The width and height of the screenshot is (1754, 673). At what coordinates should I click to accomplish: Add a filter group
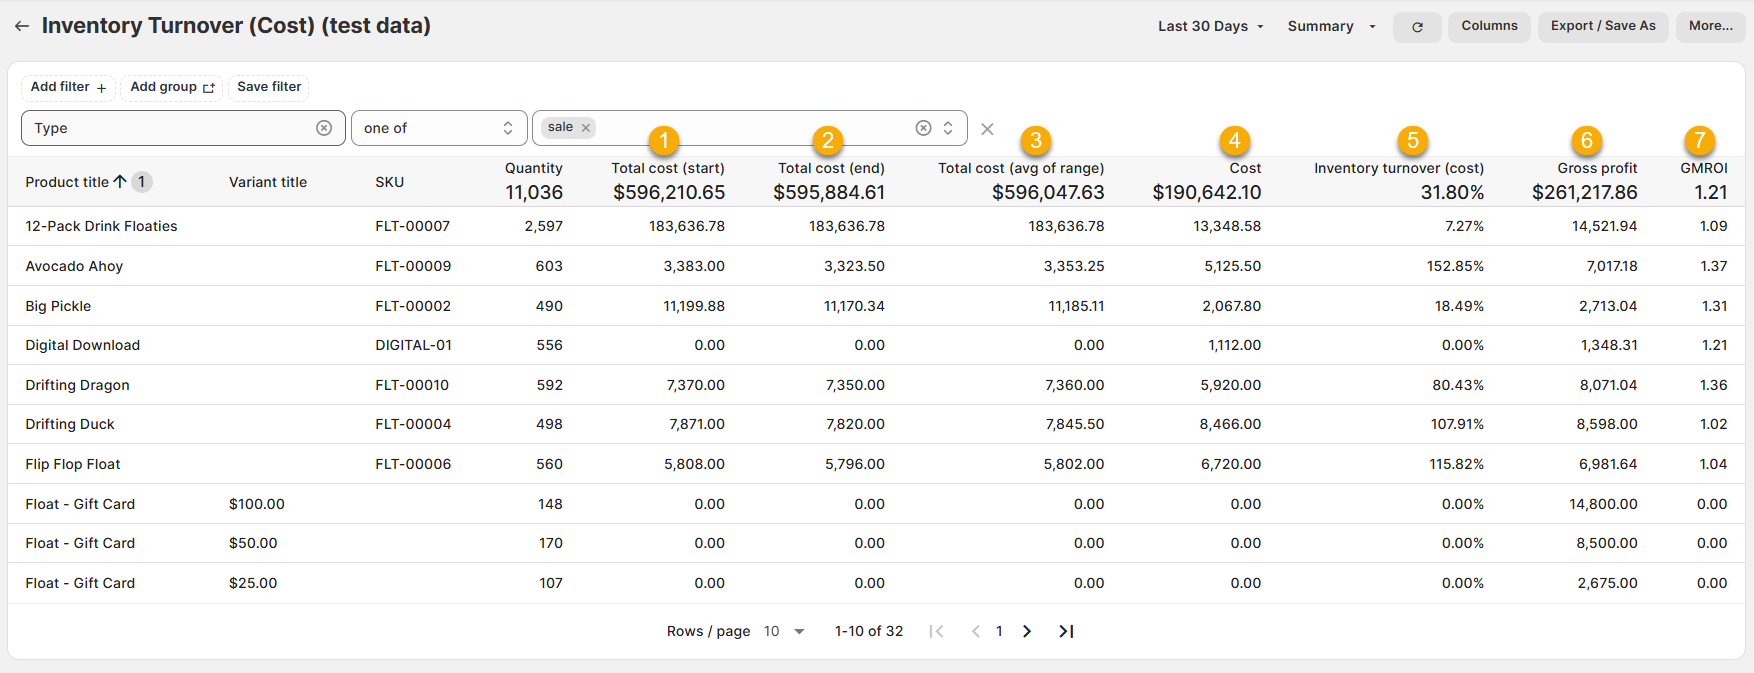coord(172,87)
